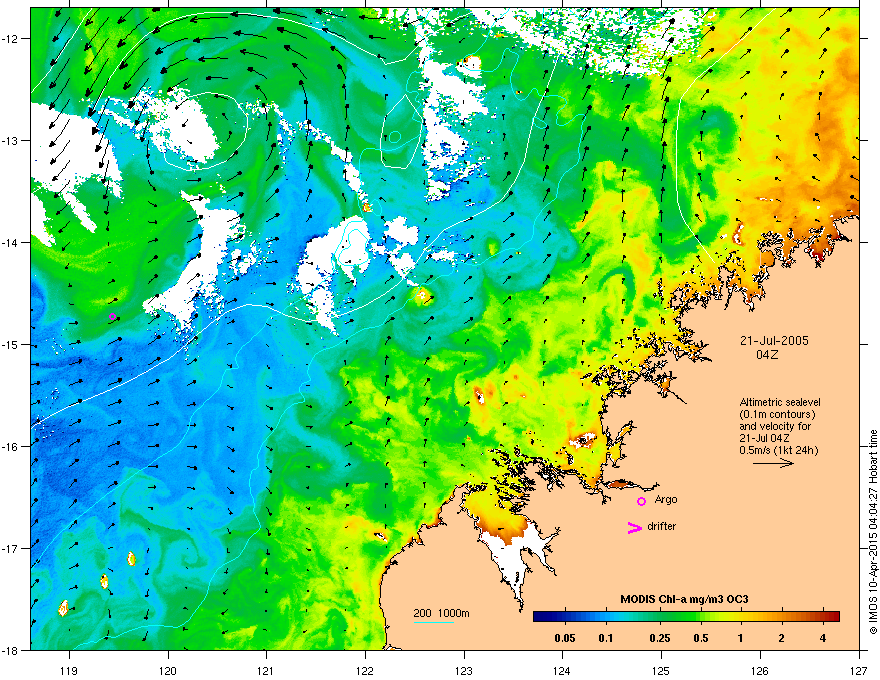Viewport: 880px width, 680px height.
Task: Click the 0.1 colorbar tick value
Action: (x=606, y=638)
